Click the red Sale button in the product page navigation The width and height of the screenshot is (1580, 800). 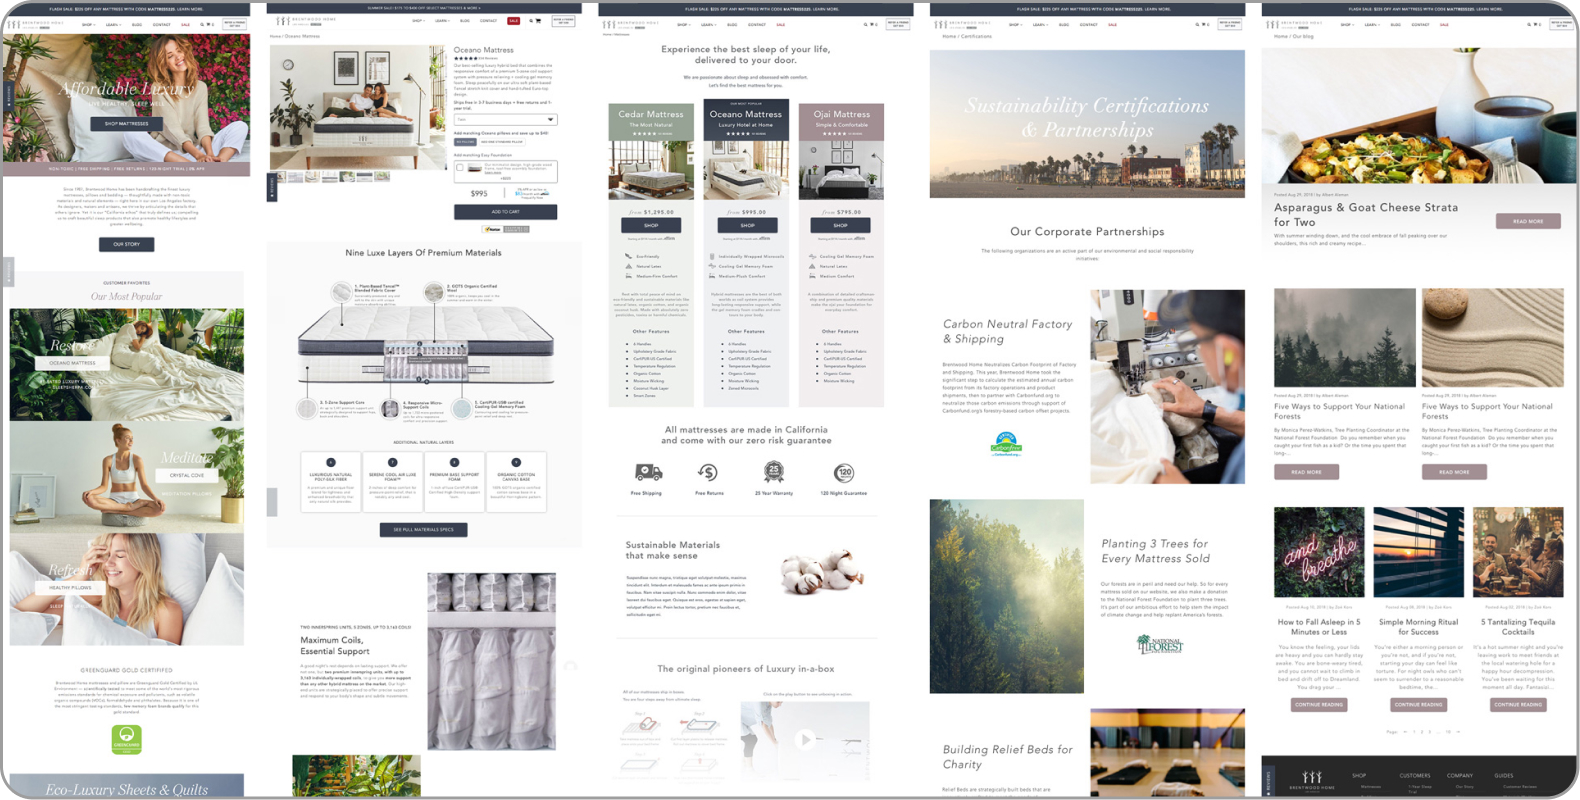[x=513, y=20]
